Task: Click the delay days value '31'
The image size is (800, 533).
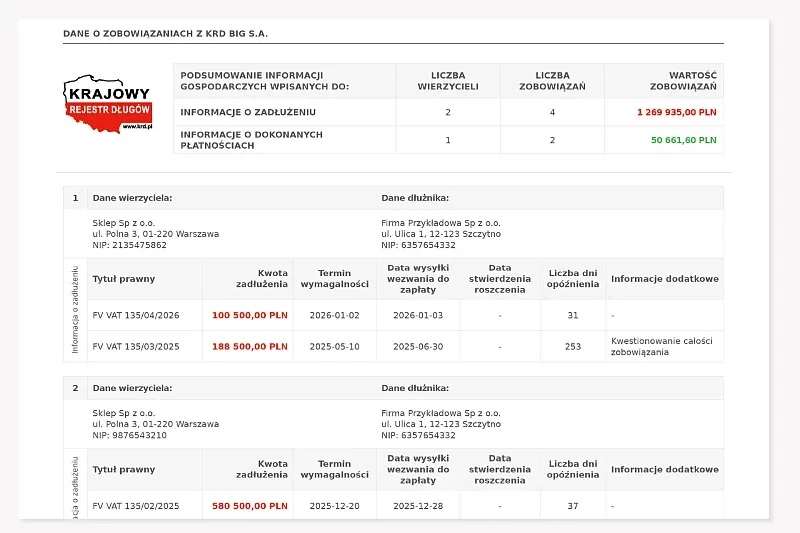Action: [573, 315]
